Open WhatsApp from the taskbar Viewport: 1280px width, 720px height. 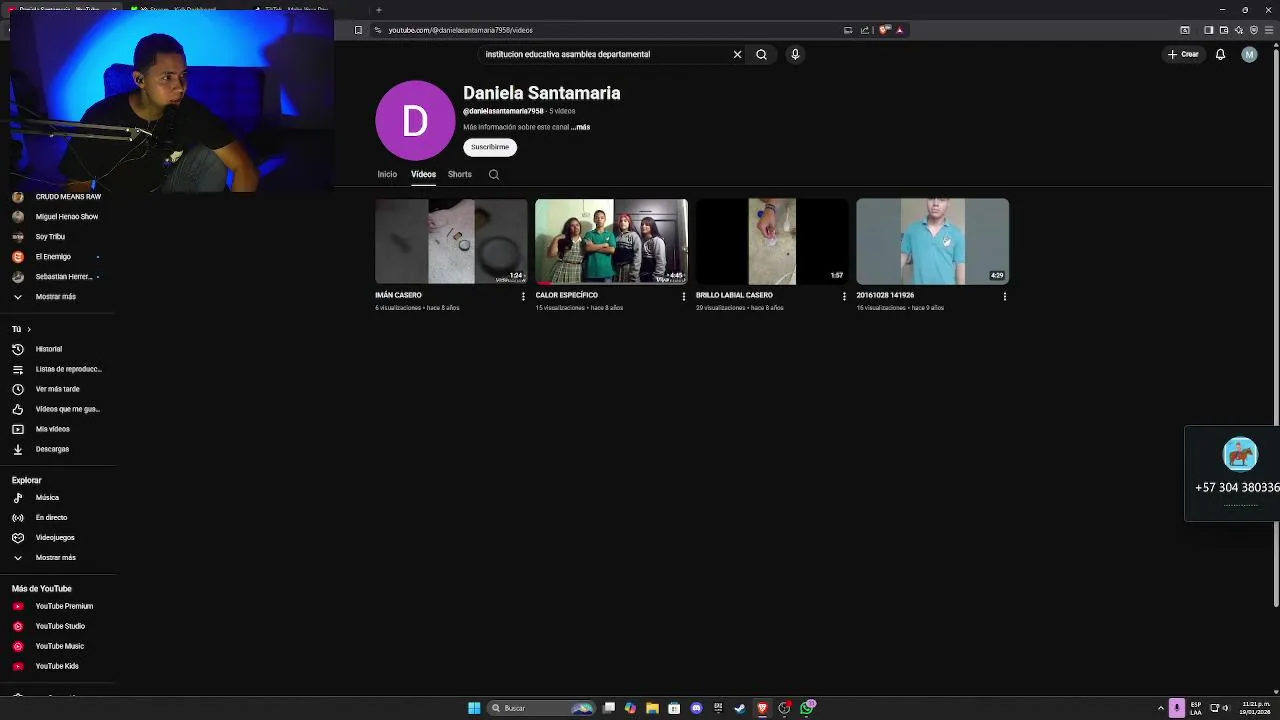tap(807, 708)
